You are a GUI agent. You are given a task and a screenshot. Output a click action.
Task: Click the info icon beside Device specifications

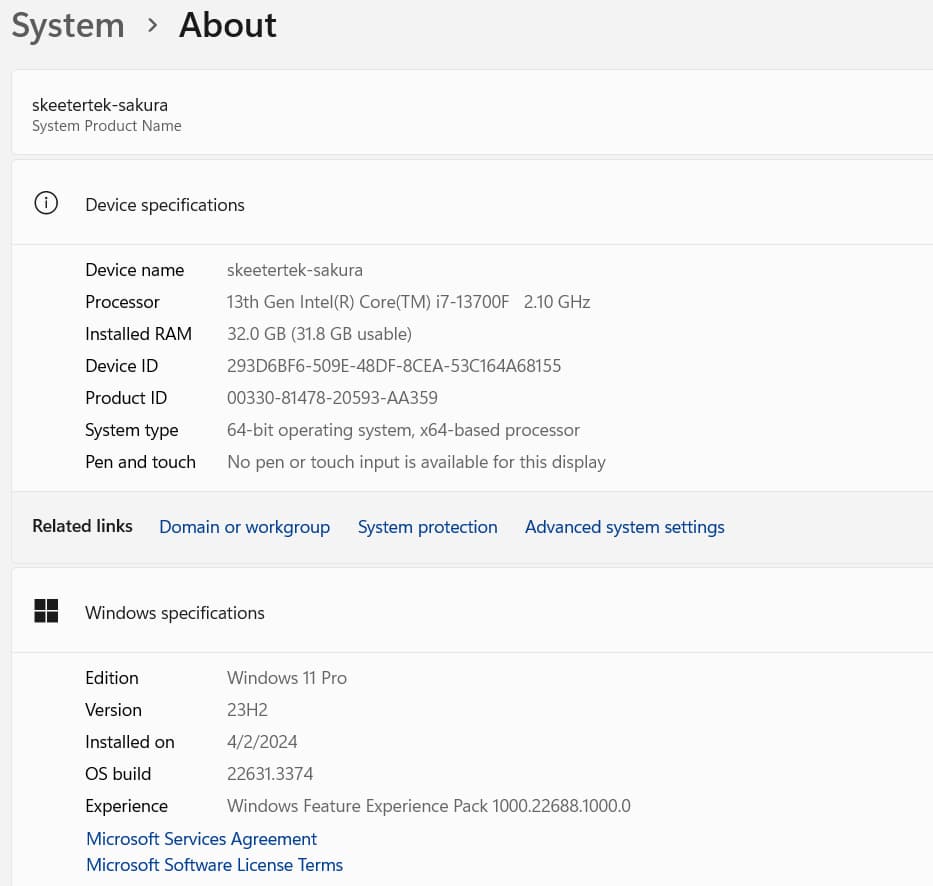click(x=46, y=204)
